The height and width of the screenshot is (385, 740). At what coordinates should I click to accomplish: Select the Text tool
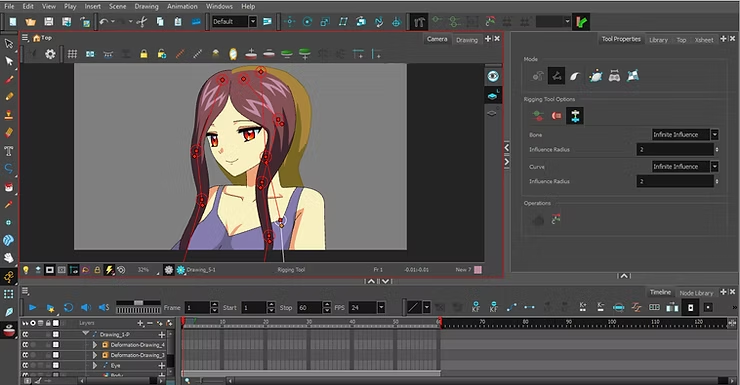point(8,151)
